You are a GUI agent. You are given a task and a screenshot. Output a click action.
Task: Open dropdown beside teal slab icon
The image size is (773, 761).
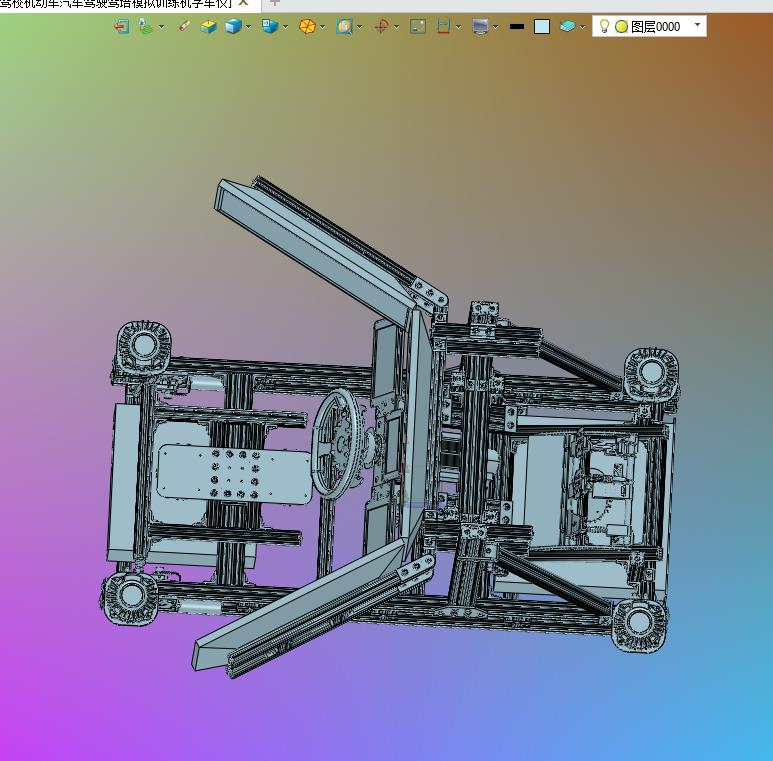[582, 27]
